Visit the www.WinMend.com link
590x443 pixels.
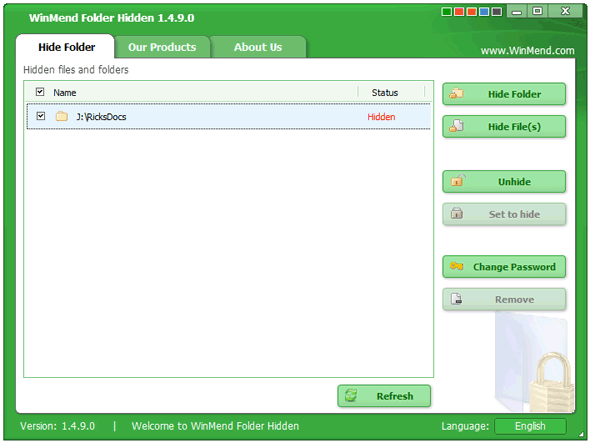click(x=527, y=50)
